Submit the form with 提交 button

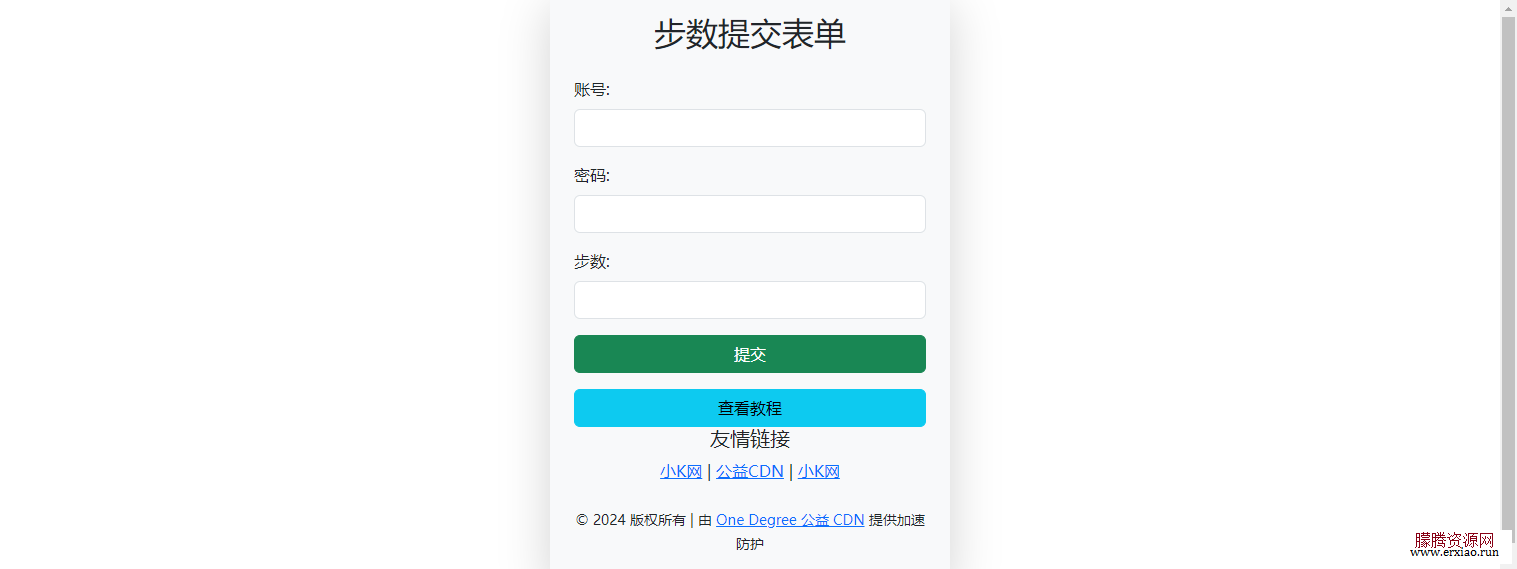click(x=750, y=354)
